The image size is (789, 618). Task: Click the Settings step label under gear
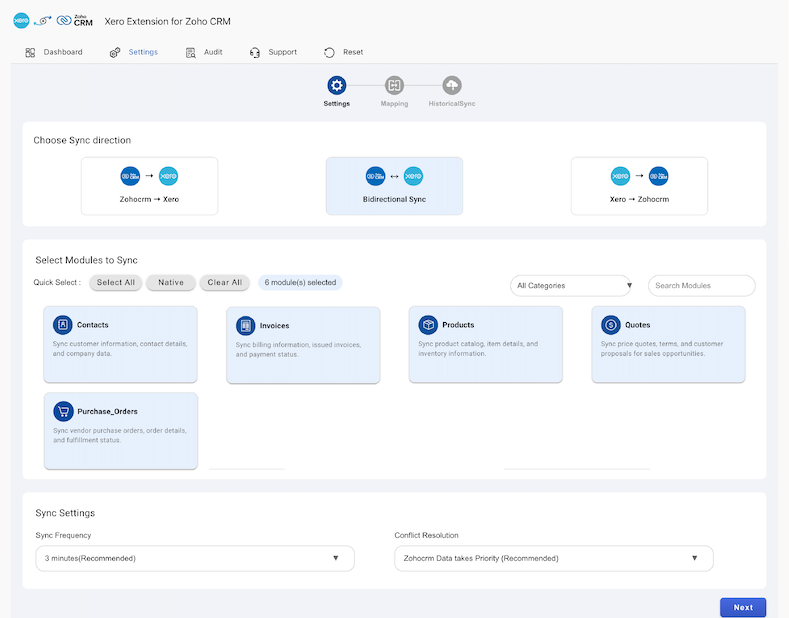pyautogui.click(x=337, y=104)
